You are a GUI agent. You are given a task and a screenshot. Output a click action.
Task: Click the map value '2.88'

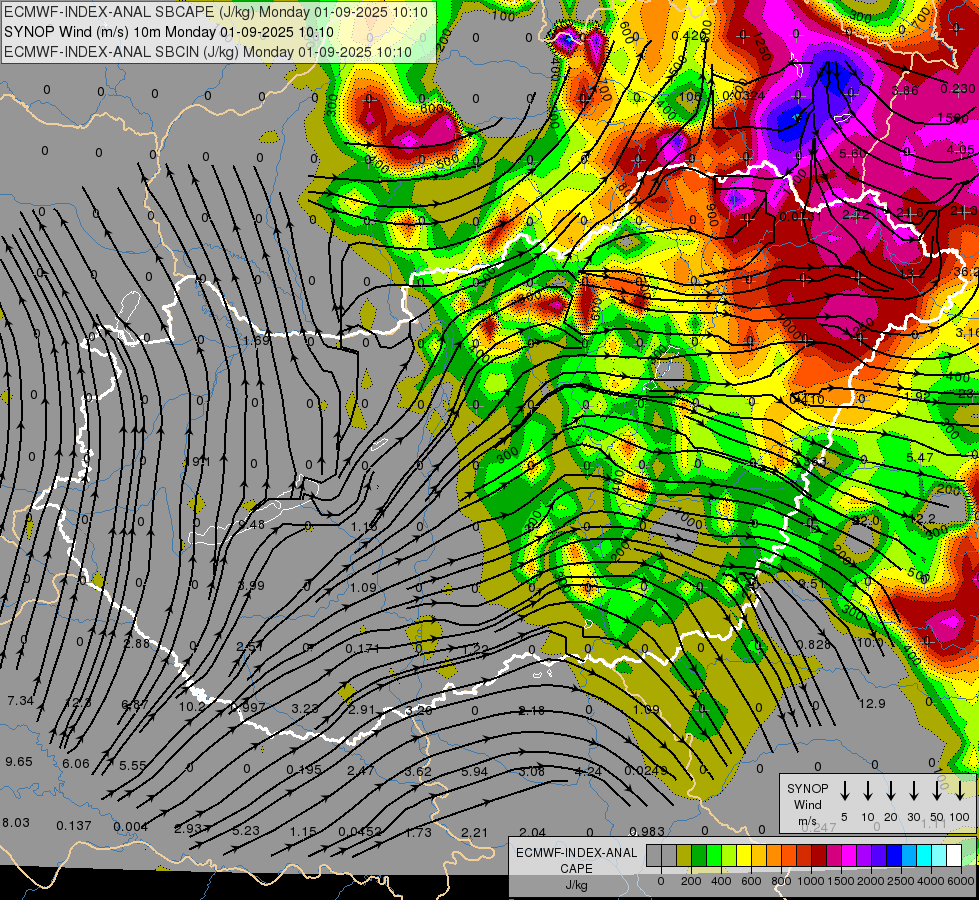pos(136,643)
